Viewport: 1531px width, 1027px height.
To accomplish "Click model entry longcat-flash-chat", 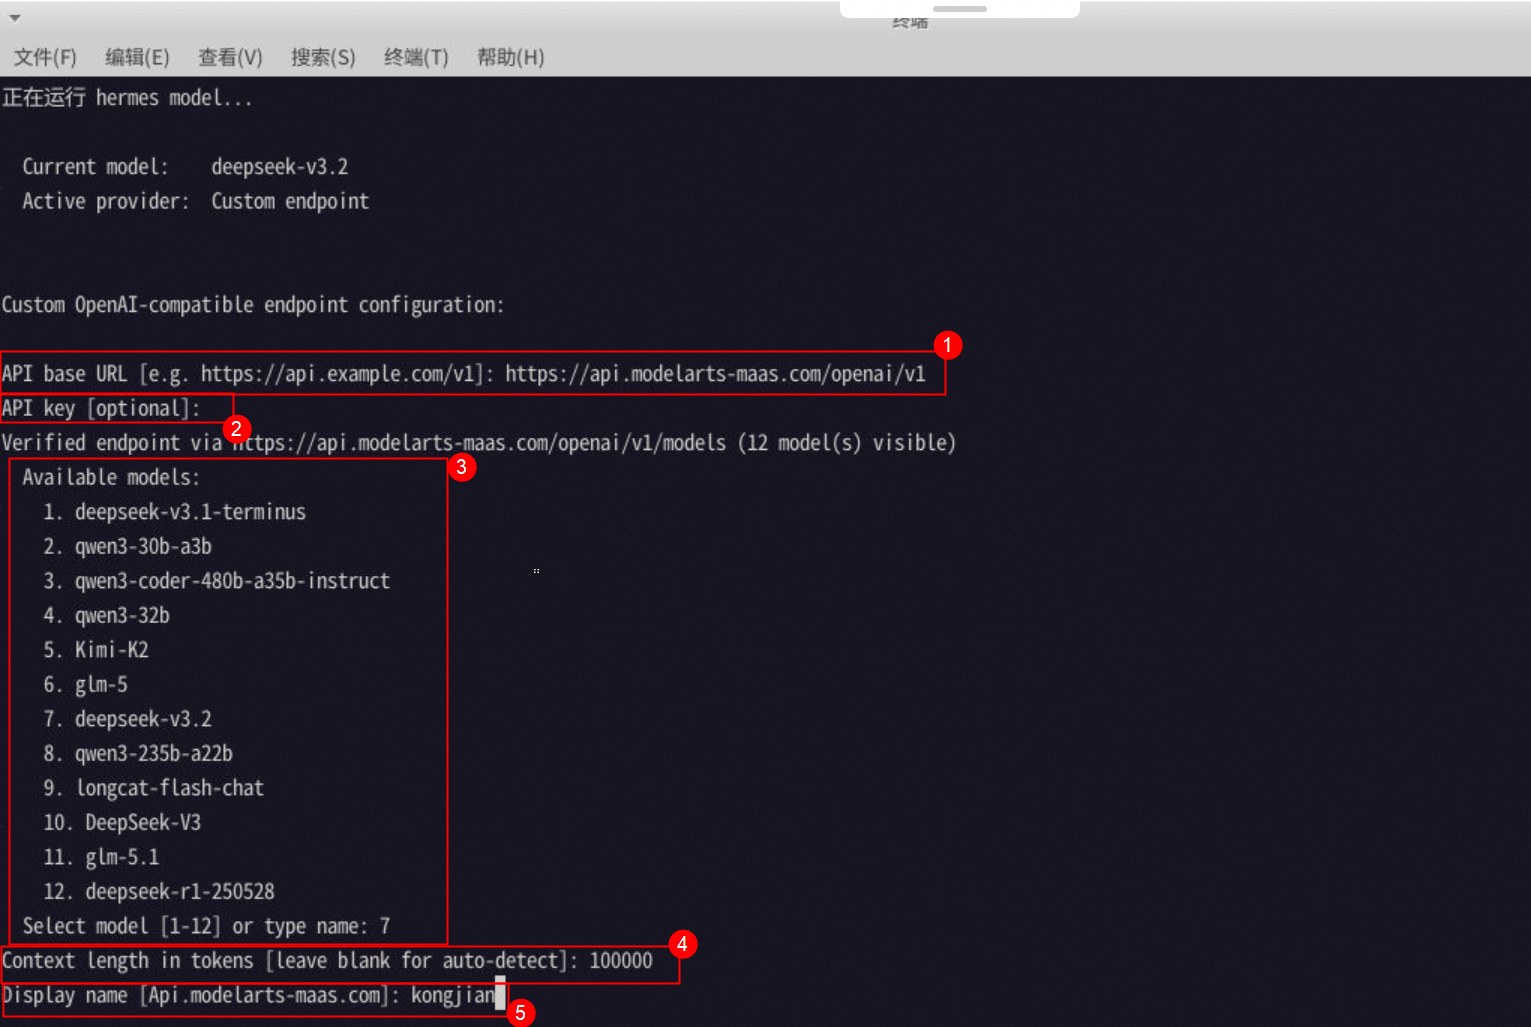I will click(x=170, y=788).
